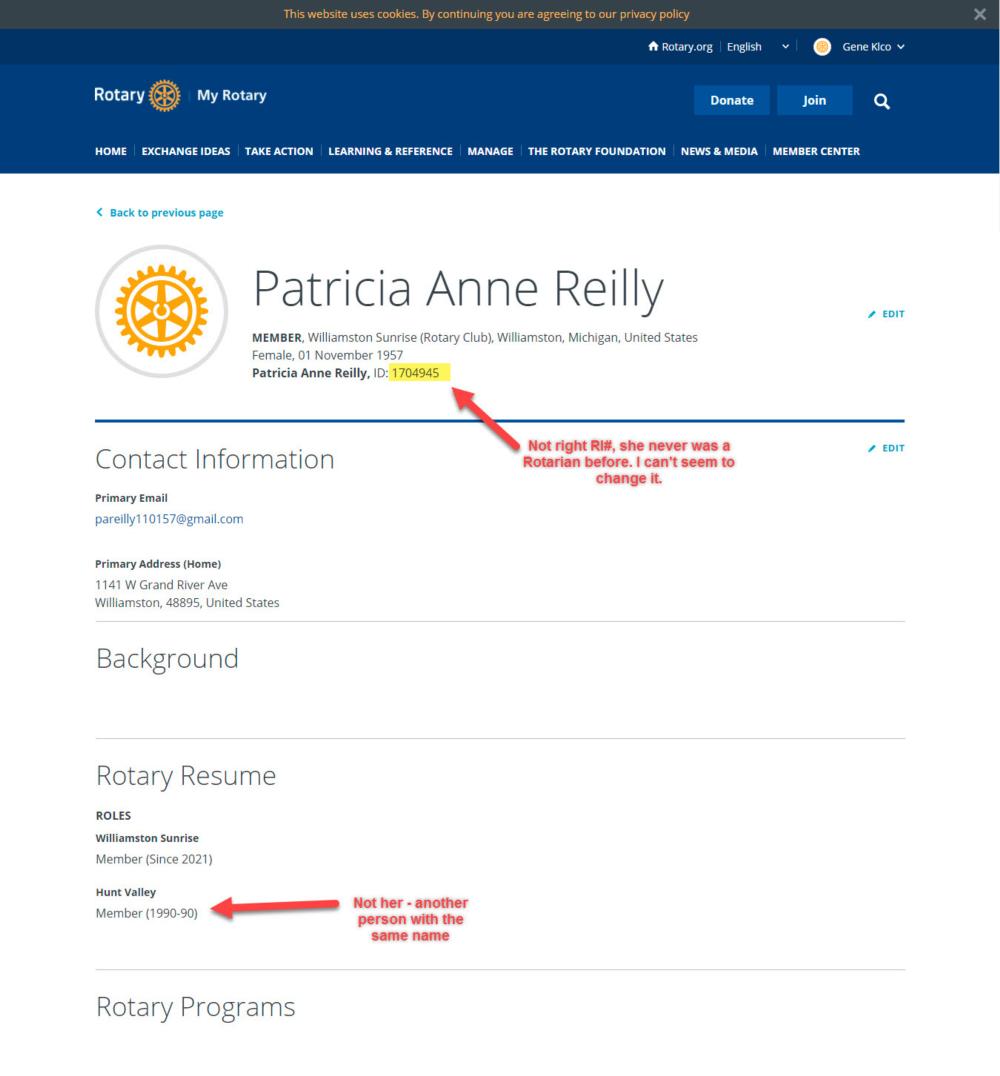1000x1076 pixels.
Task: Click Member (1990-90) role entry
Action: (146, 913)
